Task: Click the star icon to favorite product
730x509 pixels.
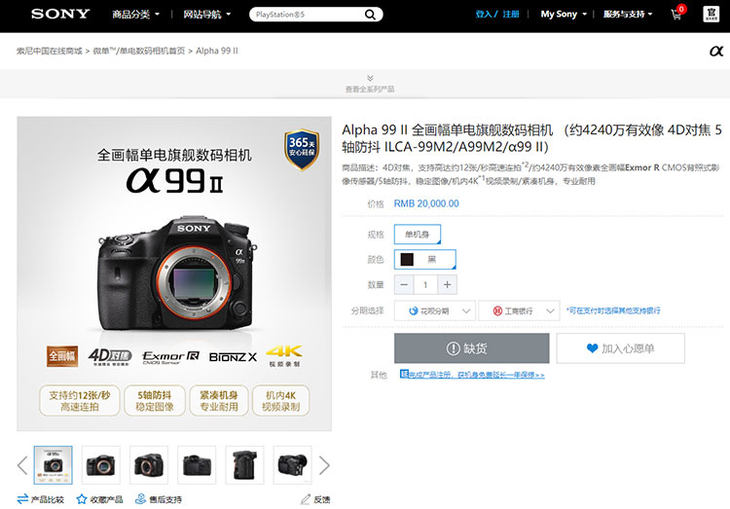Action: [x=85, y=498]
